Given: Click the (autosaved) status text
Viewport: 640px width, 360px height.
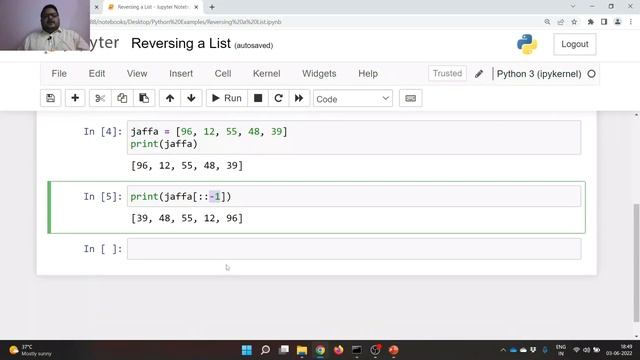Looking at the screenshot, I should click(x=253, y=45).
